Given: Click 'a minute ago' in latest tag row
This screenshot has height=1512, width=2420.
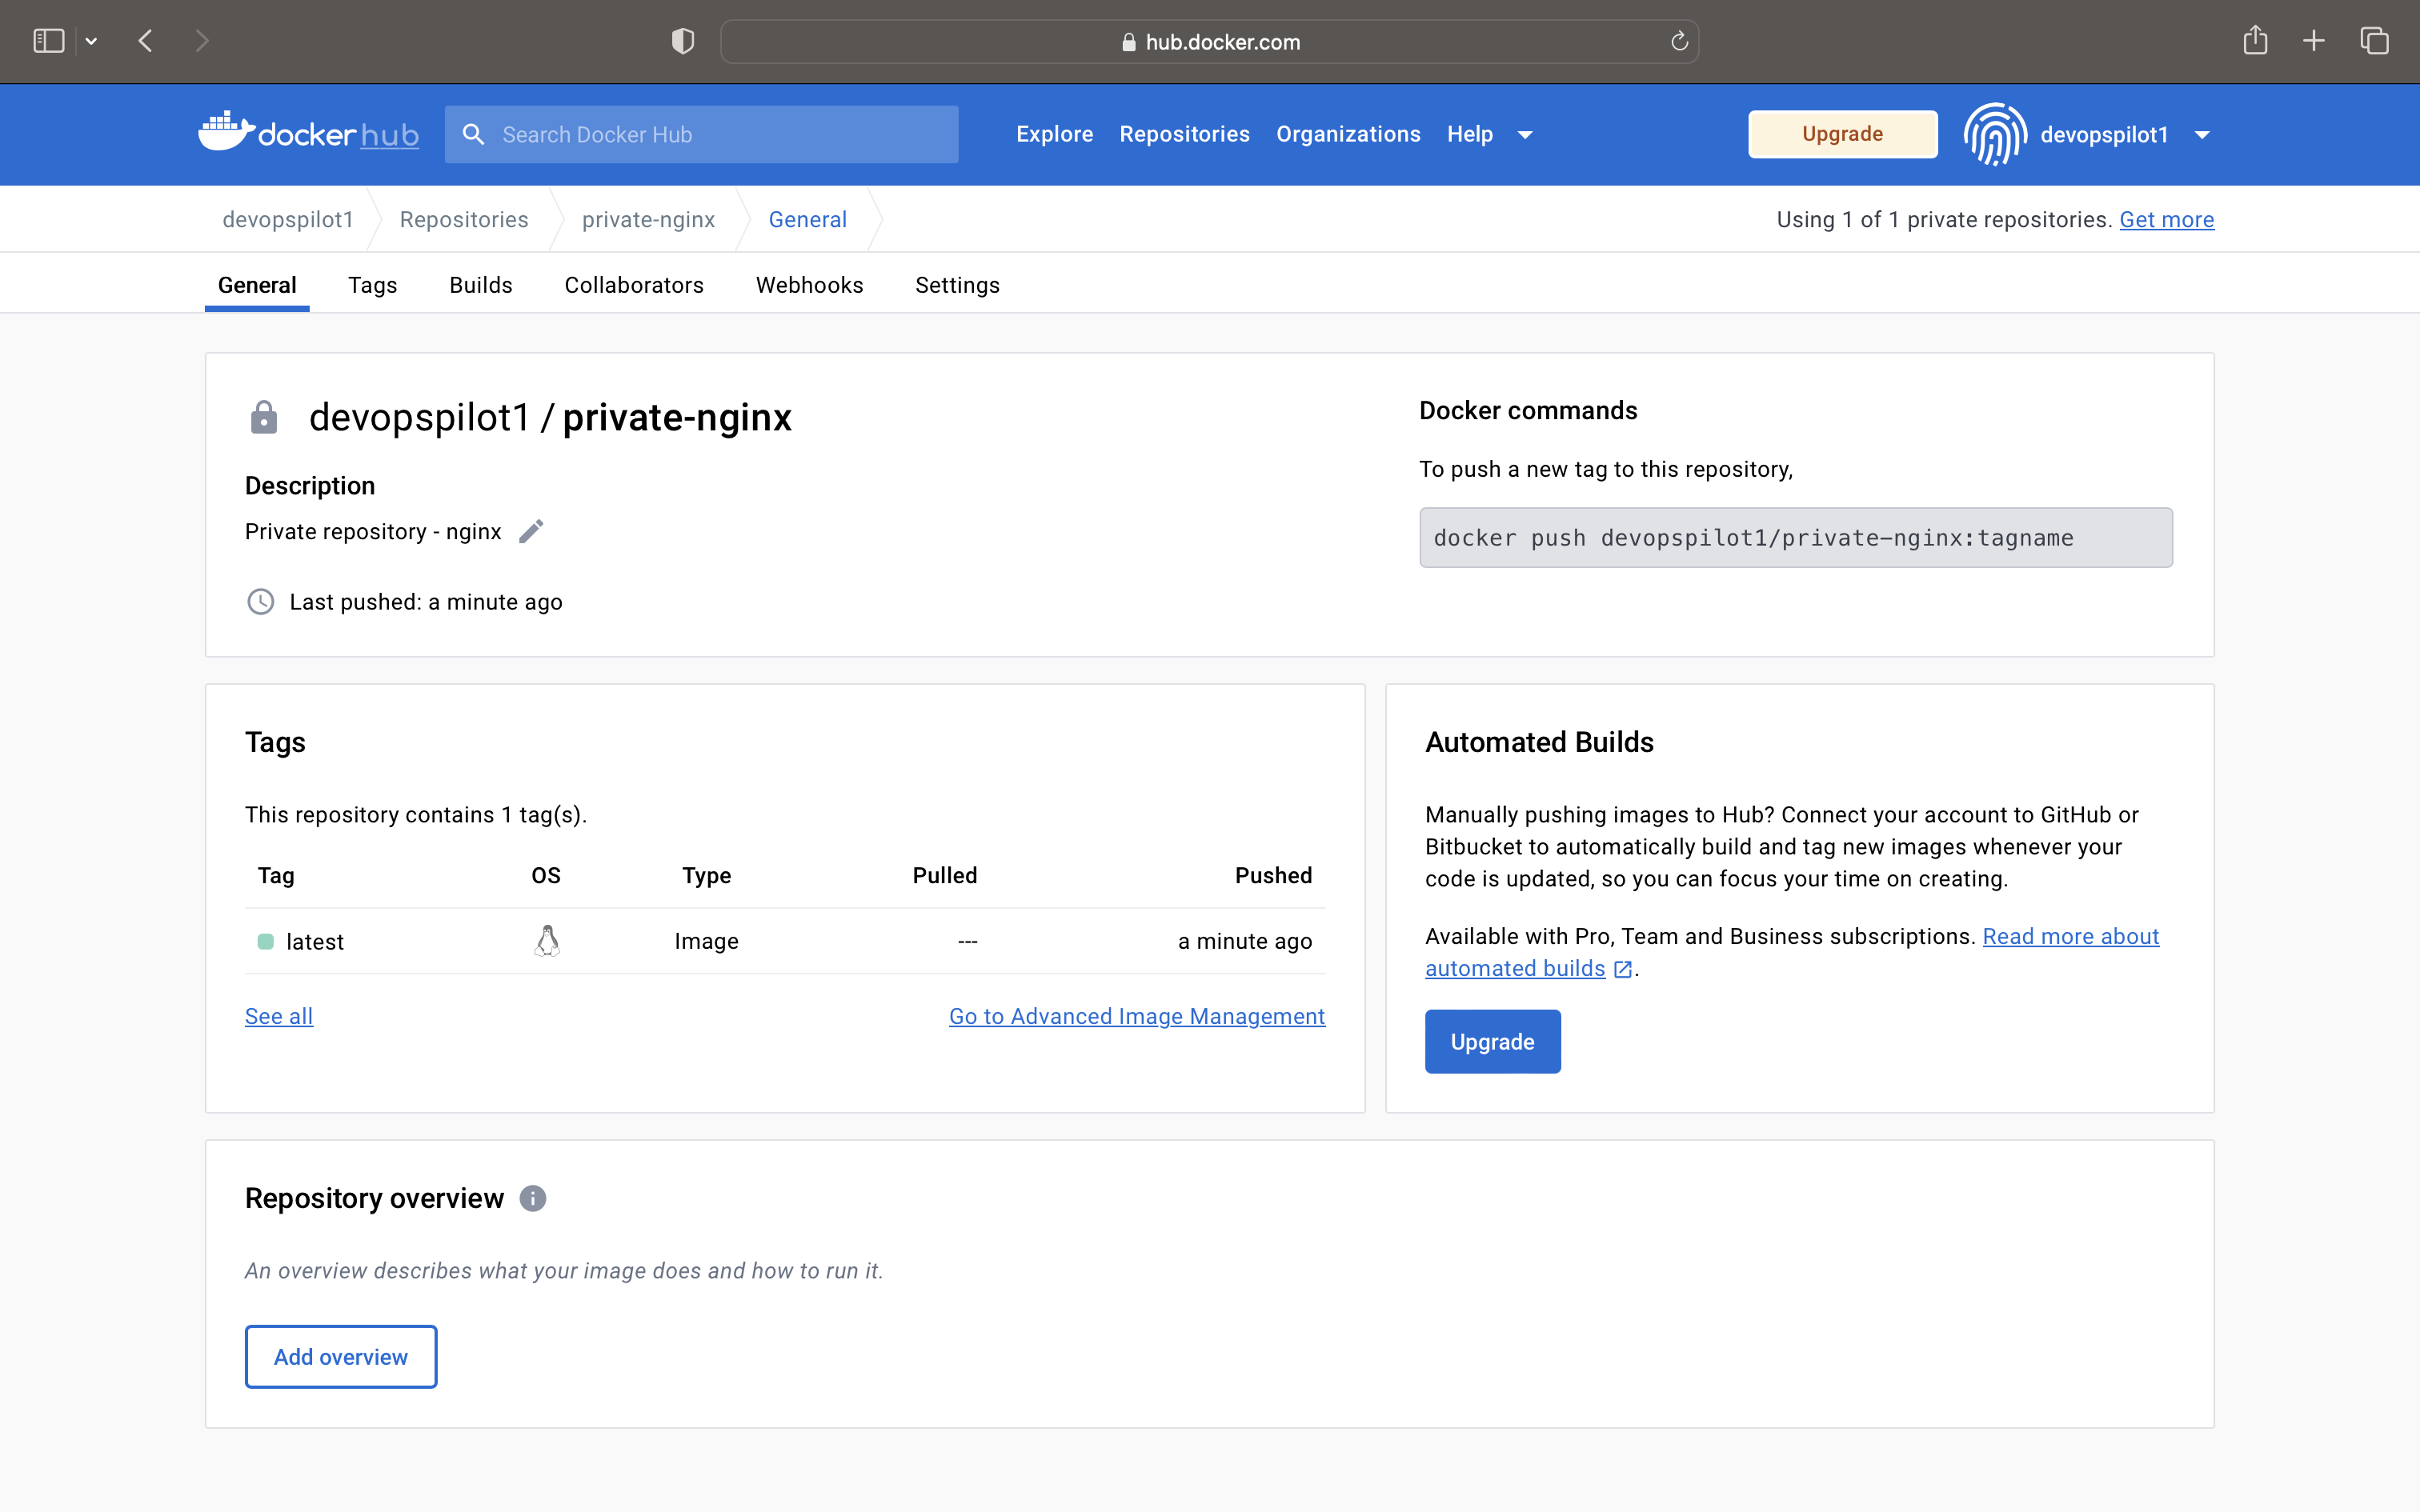Looking at the screenshot, I should 1244,941.
